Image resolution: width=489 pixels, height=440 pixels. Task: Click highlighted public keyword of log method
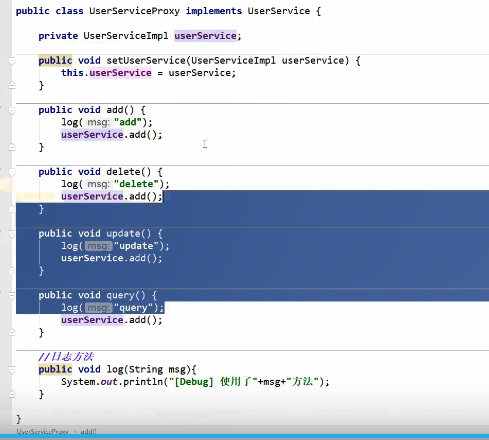(55, 369)
